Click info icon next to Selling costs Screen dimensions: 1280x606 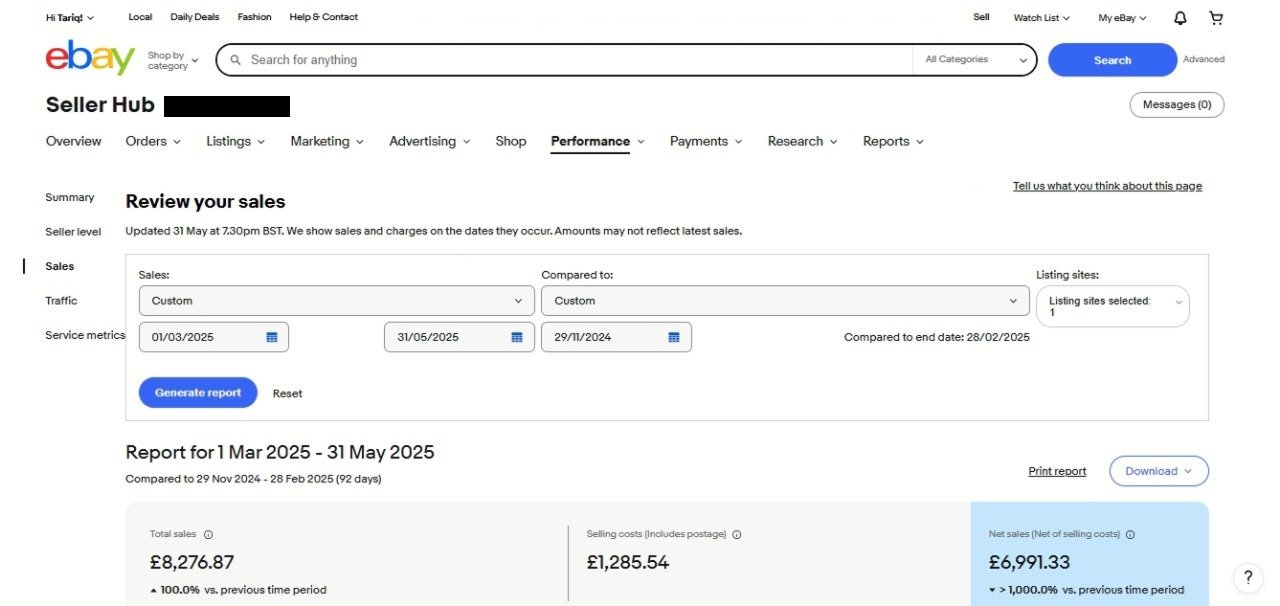(737, 535)
